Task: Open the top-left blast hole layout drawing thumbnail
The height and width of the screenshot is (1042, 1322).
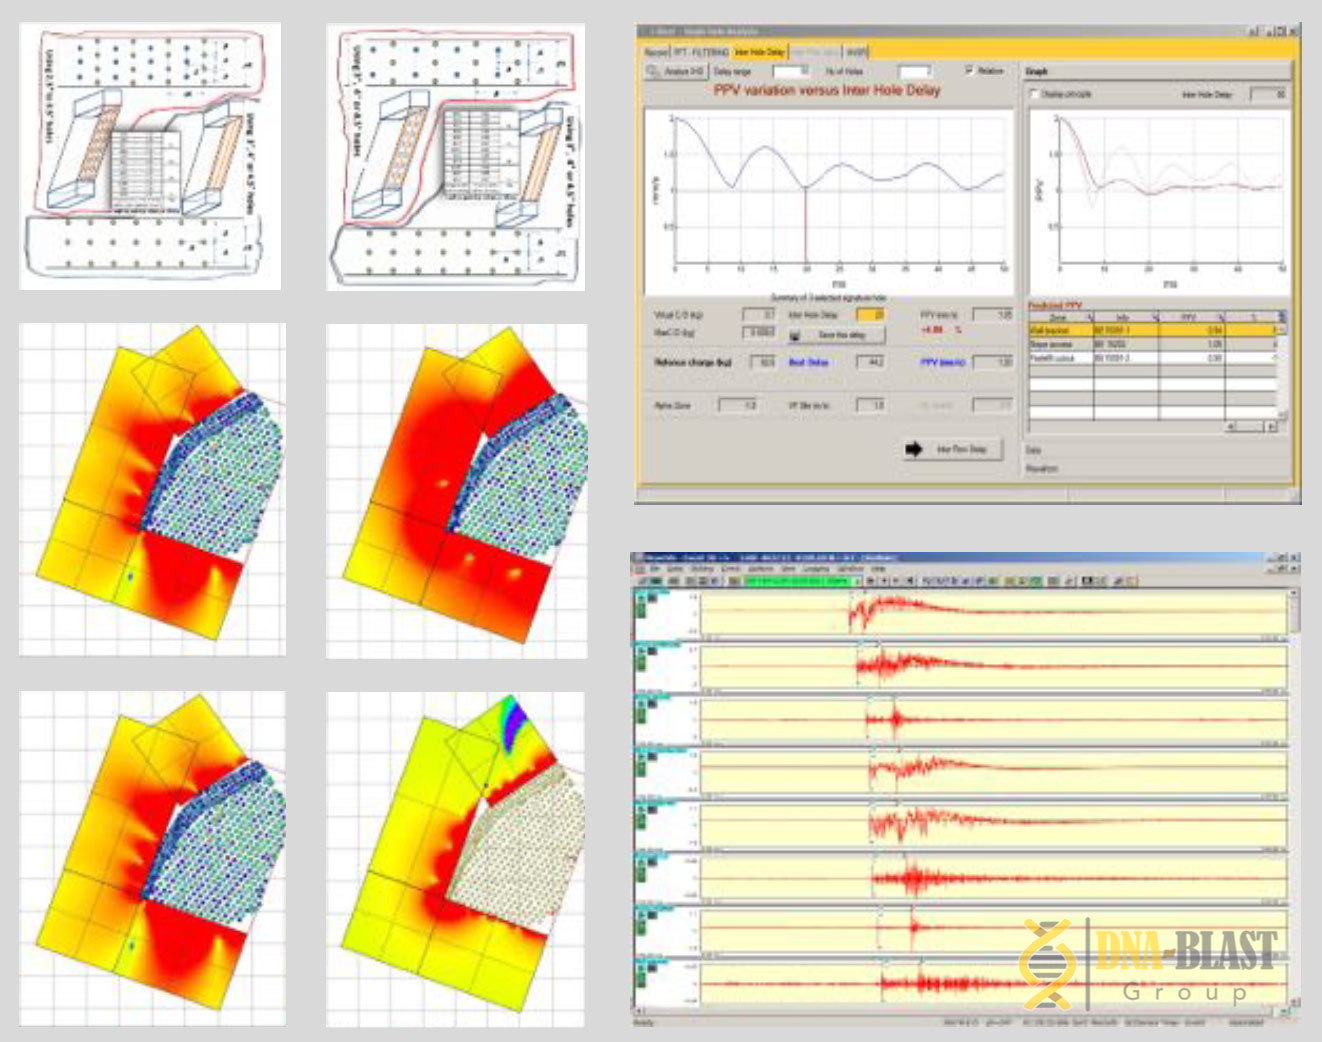Action: point(150,157)
